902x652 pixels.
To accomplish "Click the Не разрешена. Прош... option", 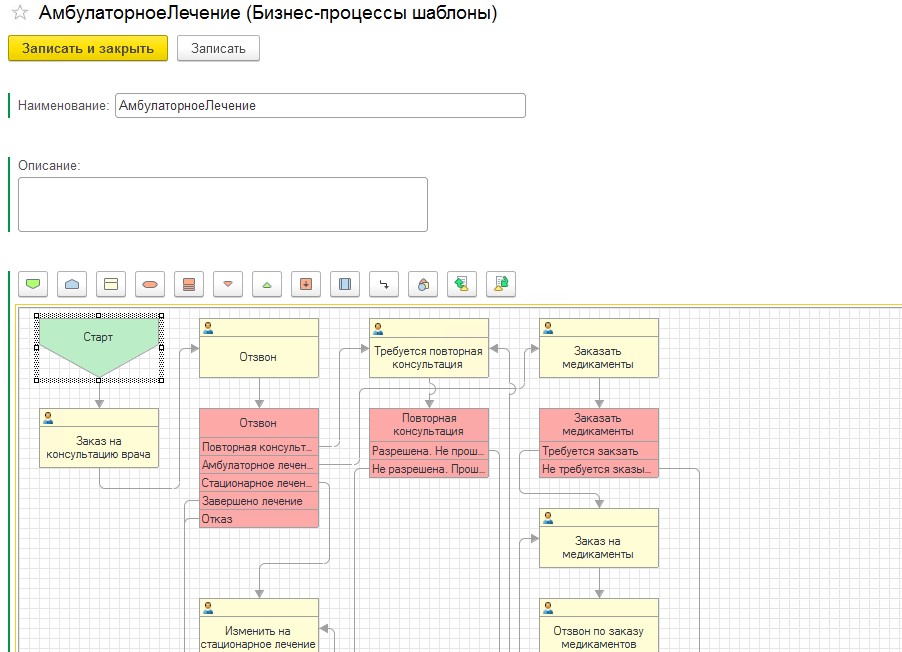I will [429, 468].
